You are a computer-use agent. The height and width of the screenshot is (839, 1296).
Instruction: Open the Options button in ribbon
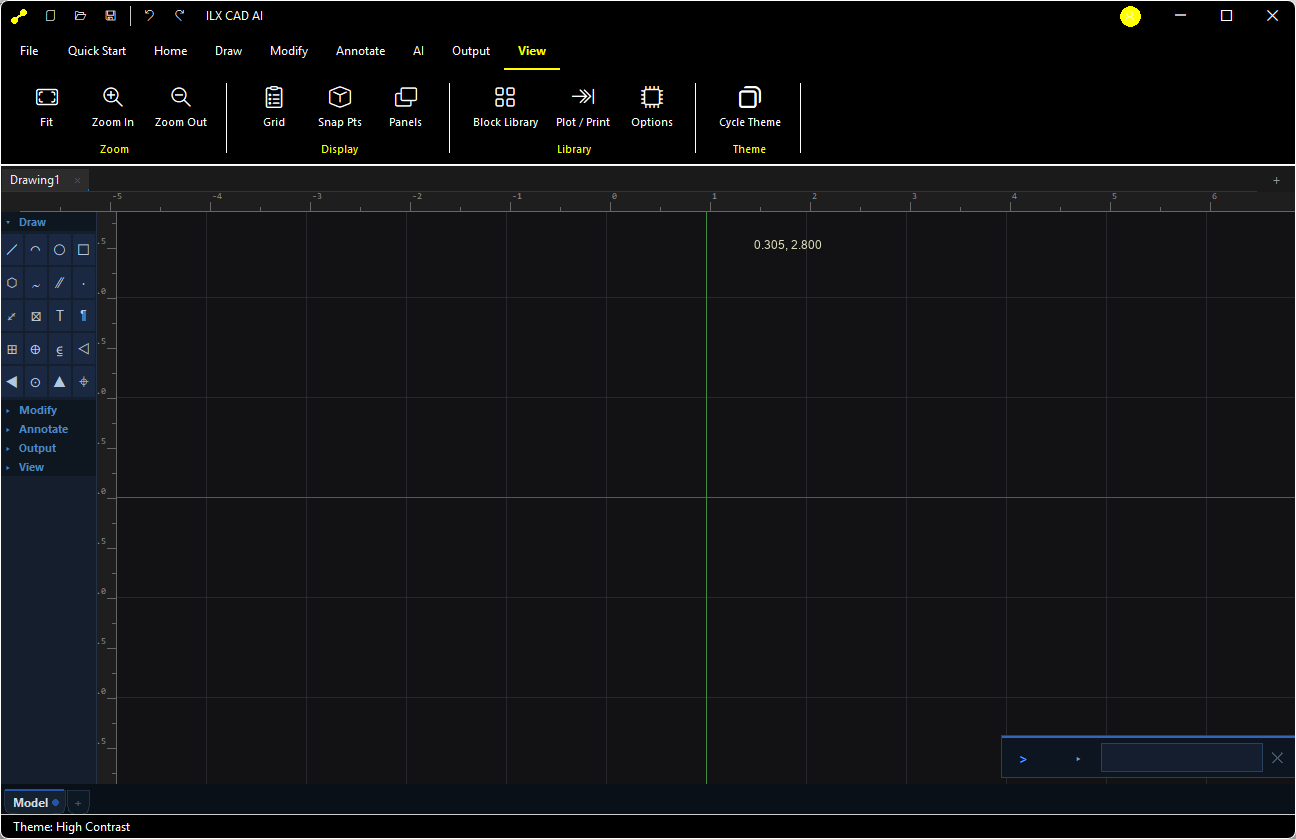click(x=652, y=108)
